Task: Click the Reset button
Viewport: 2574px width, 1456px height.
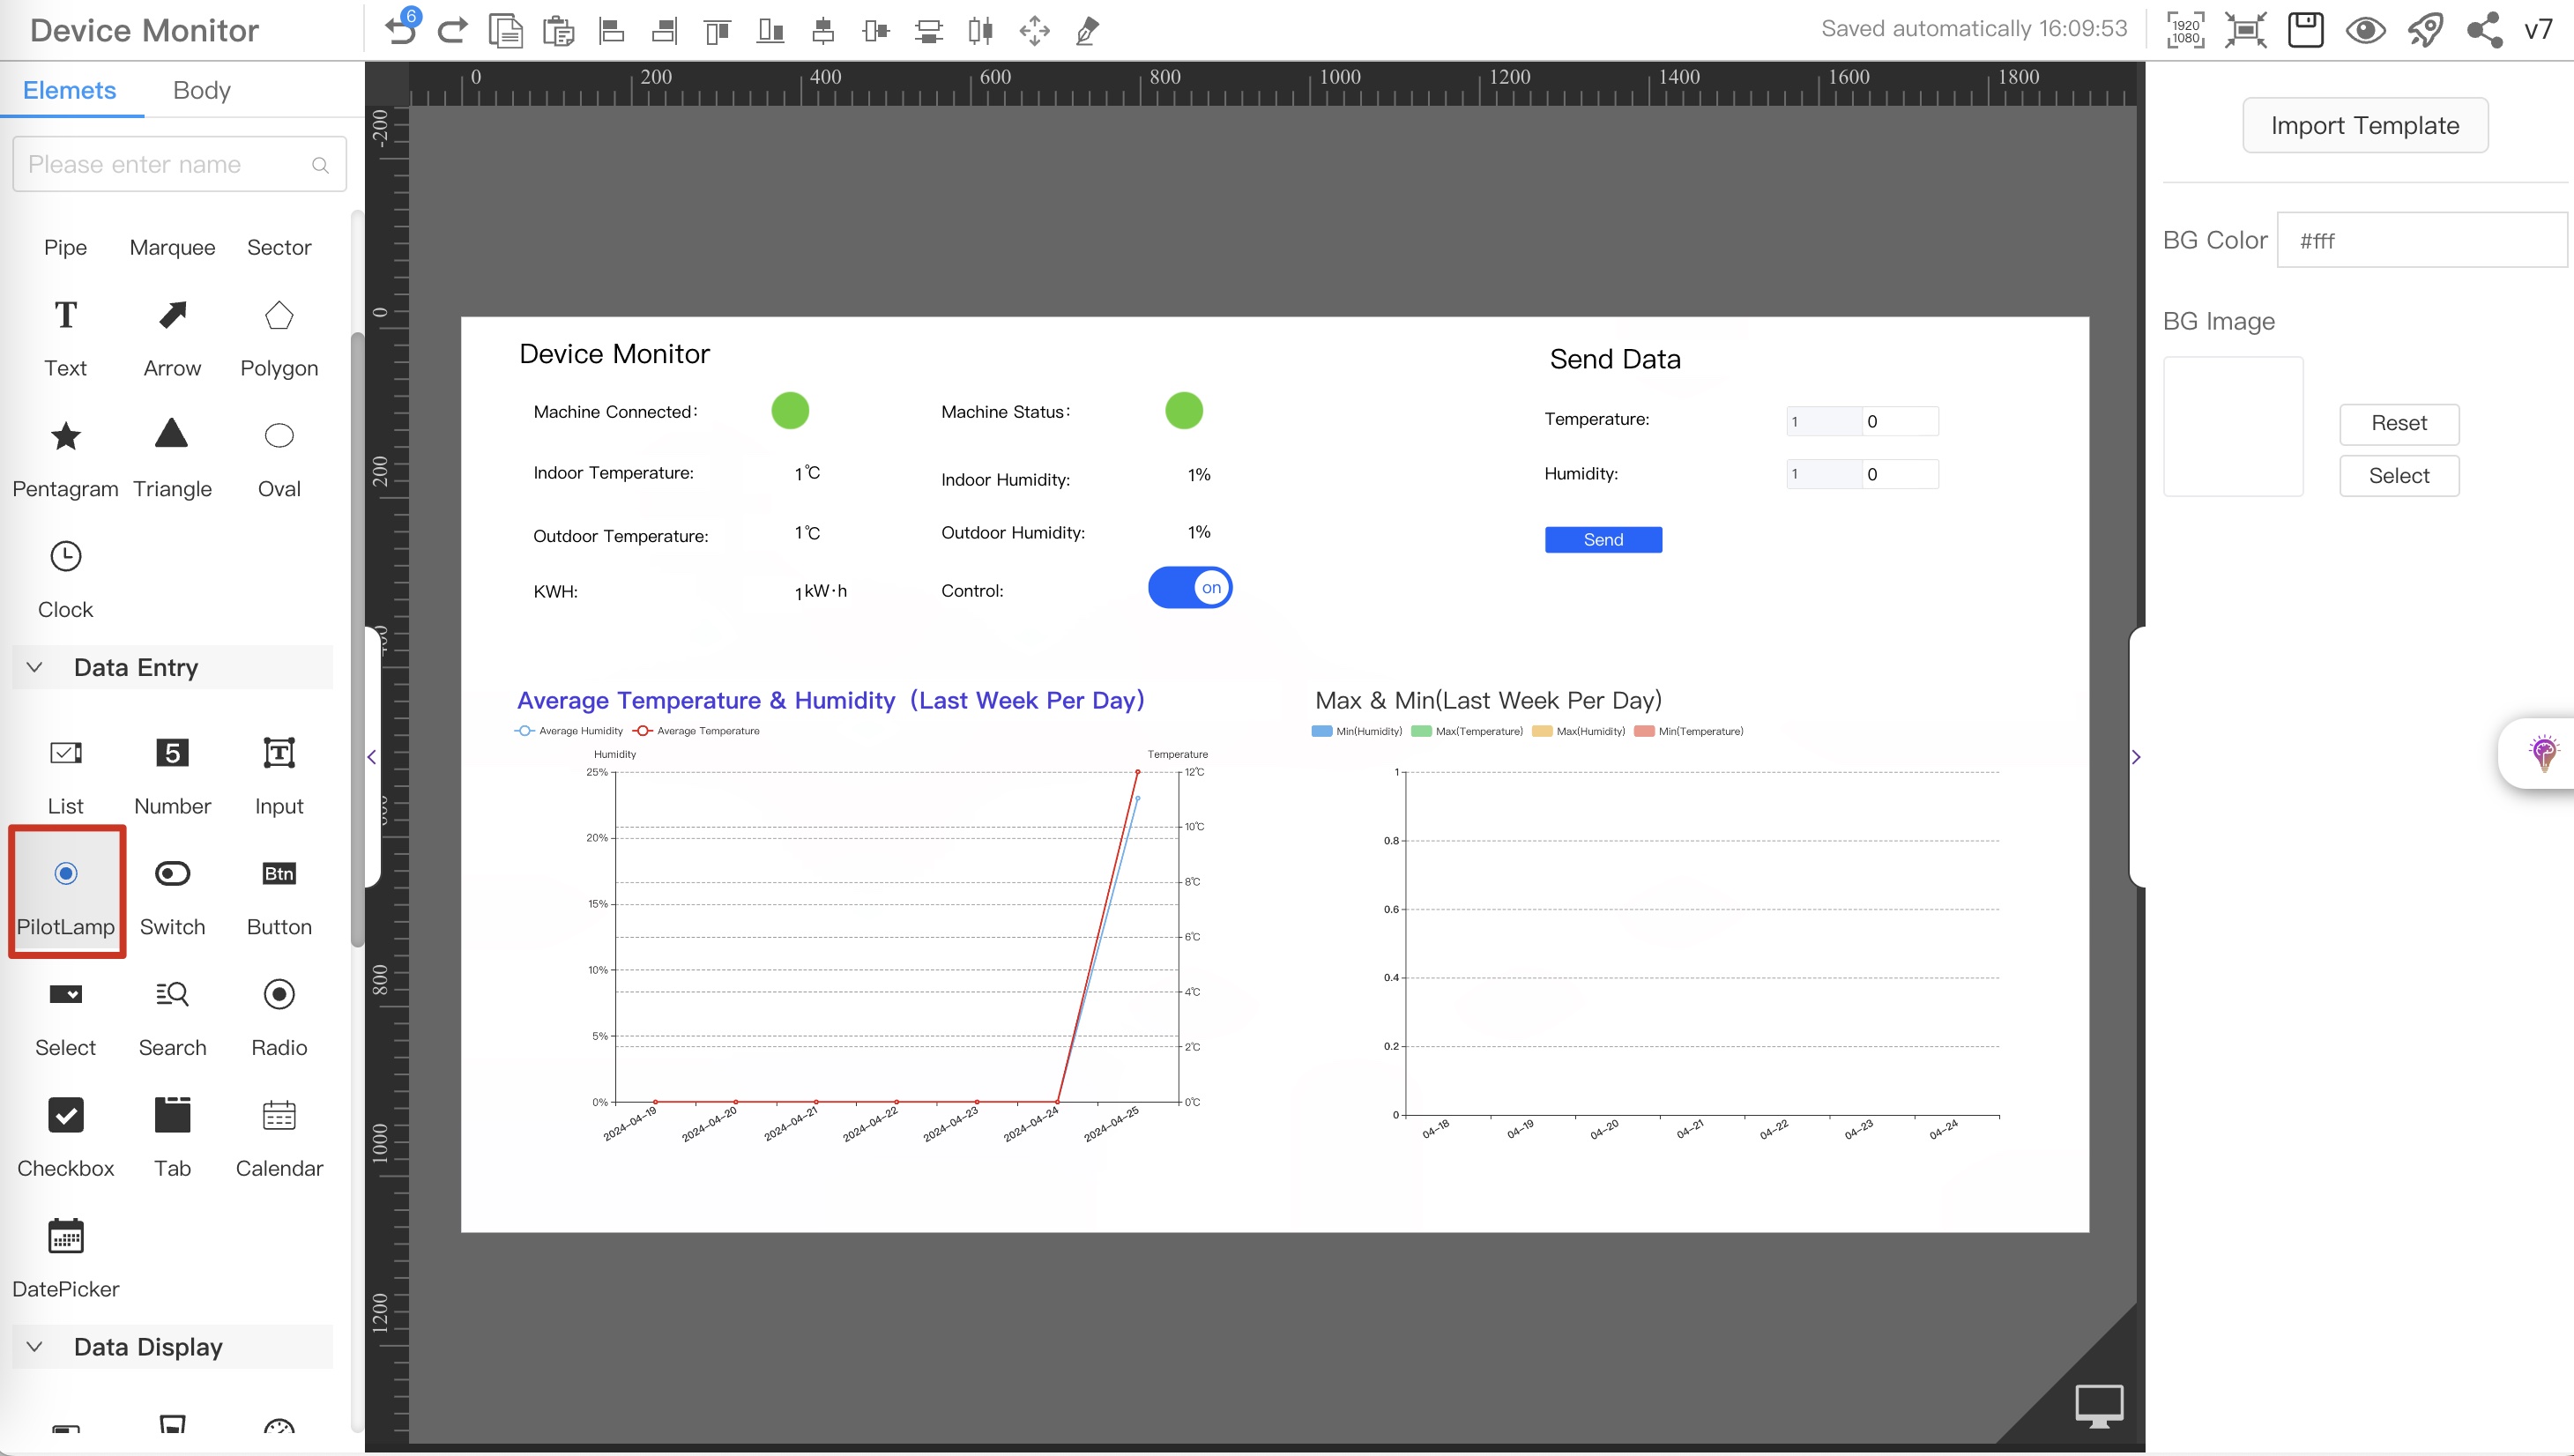Action: pos(2399,422)
